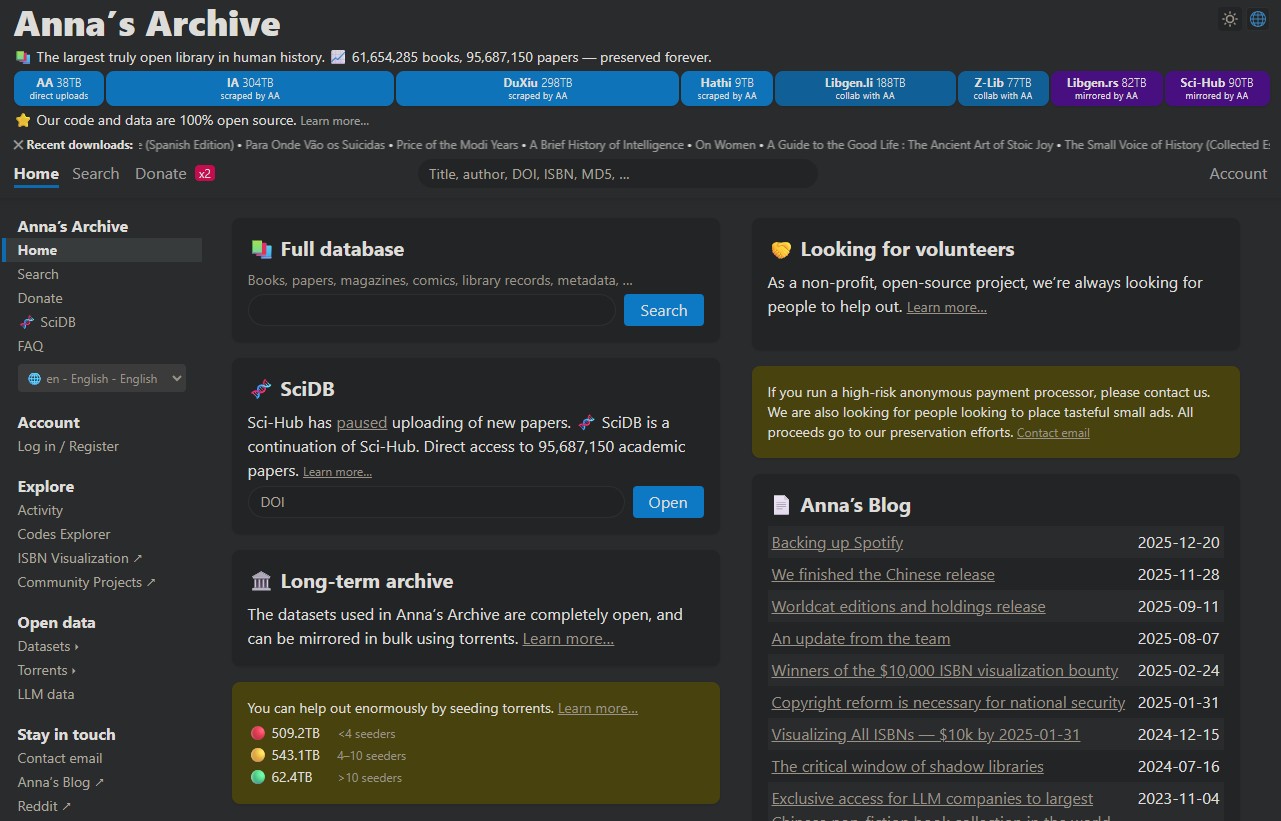Click the x2 badge next to Donate

[x=204, y=173]
